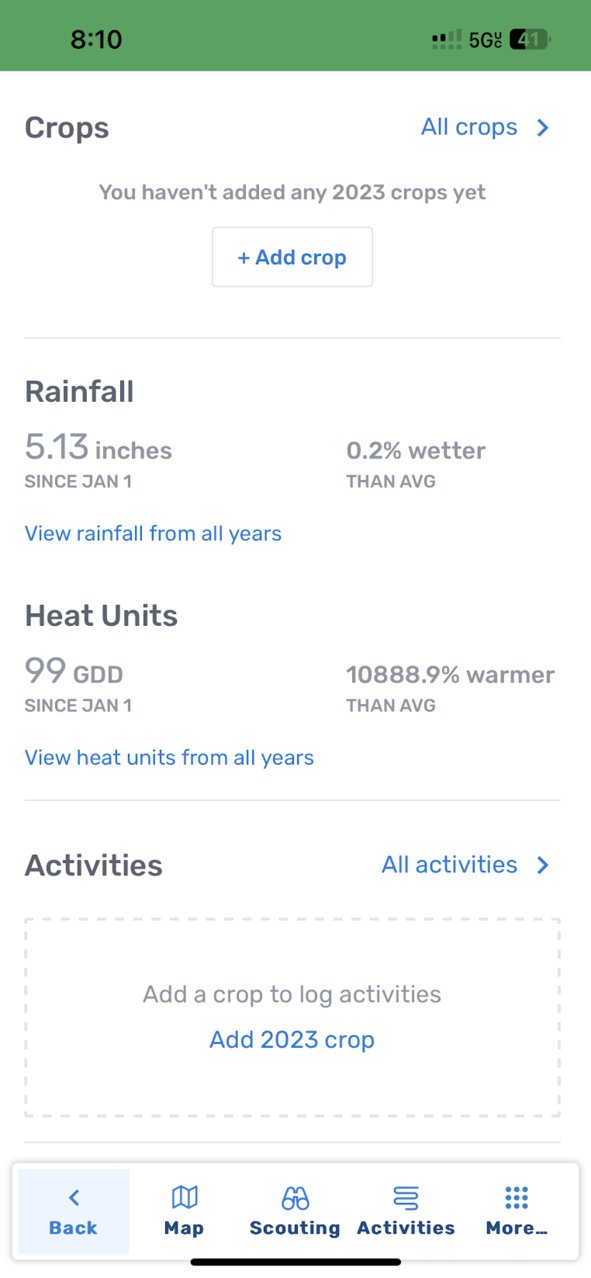Open the Map icon in bottom bar

185,1197
